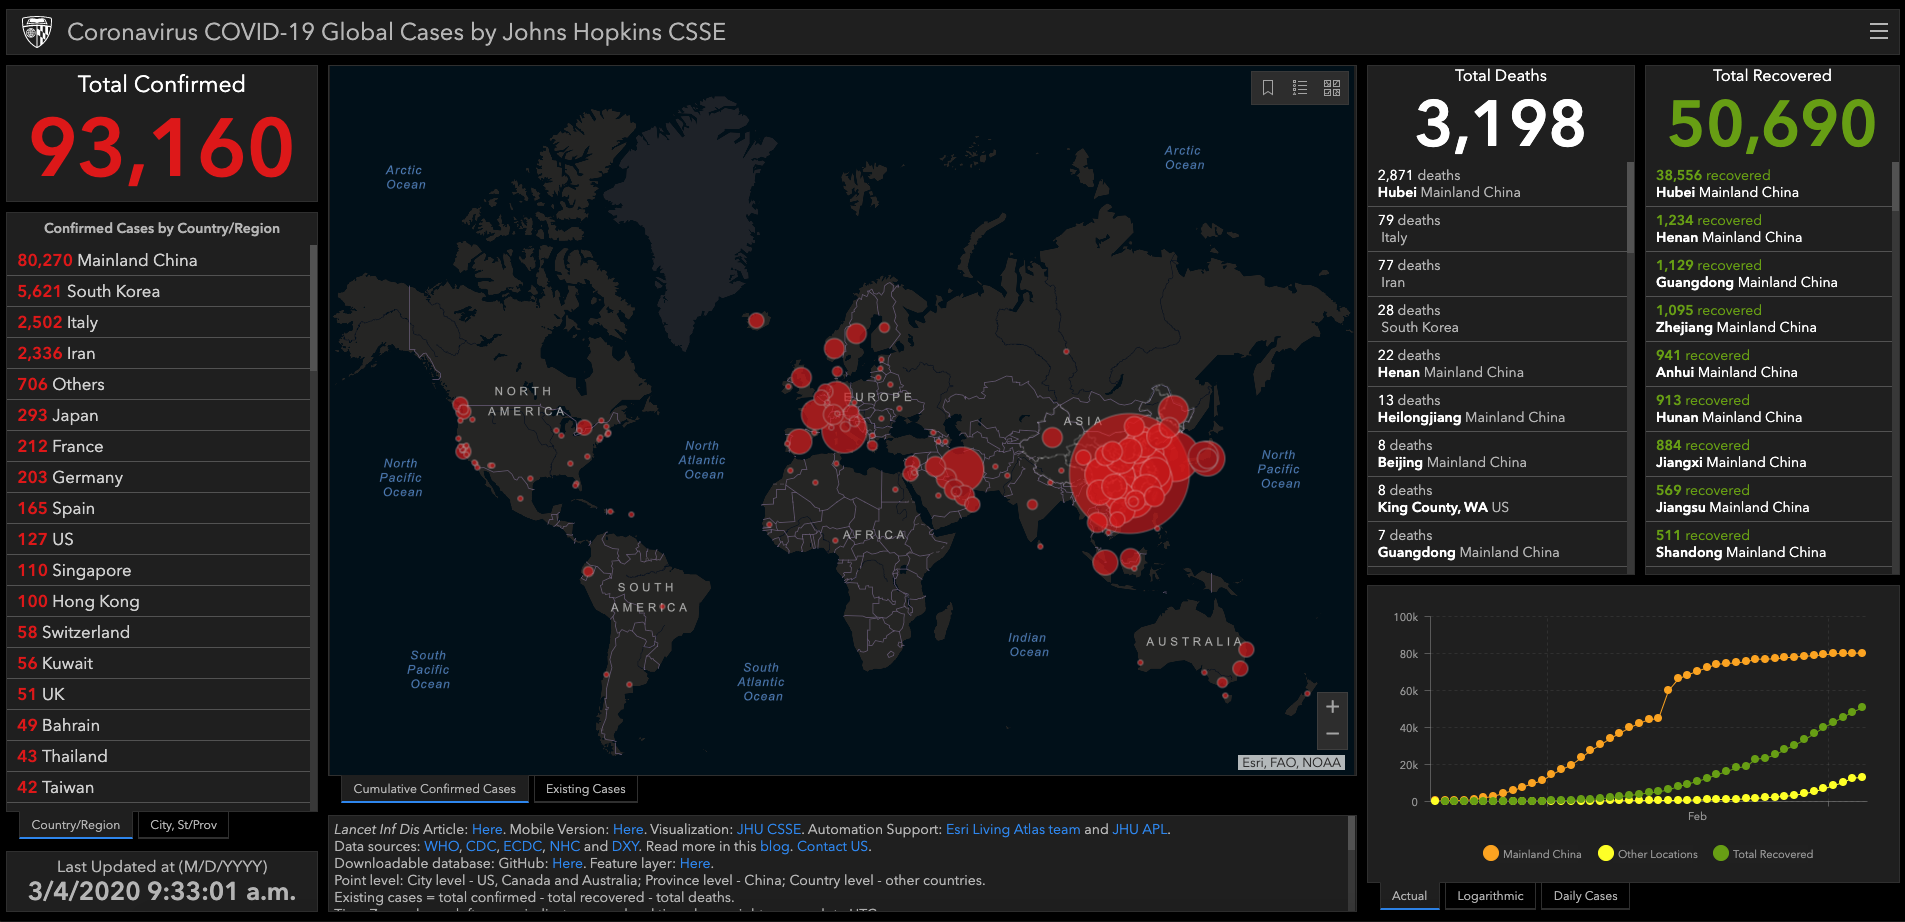
Task: Open the Esri Living Atlas team link
Action: [1012, 829]
